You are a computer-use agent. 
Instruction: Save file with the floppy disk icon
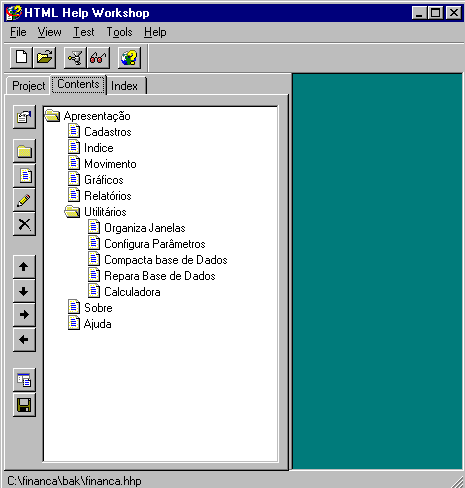[x=24, y=405]
